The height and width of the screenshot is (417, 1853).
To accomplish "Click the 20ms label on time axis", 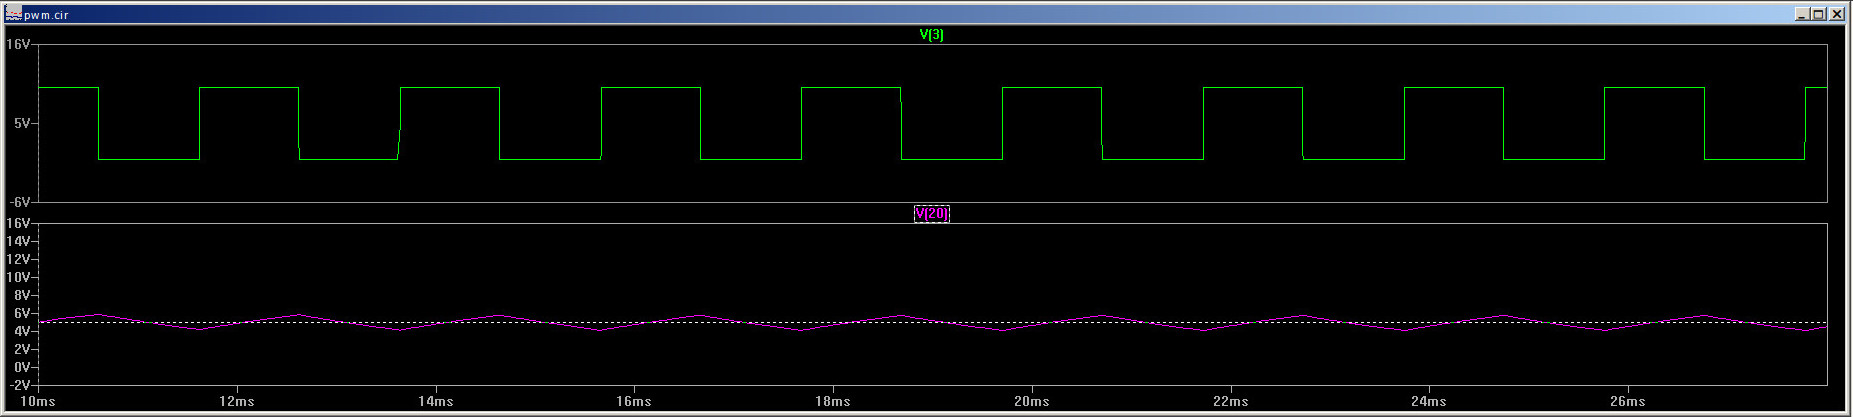I will pyautogui.click(x=1032, y=401).
